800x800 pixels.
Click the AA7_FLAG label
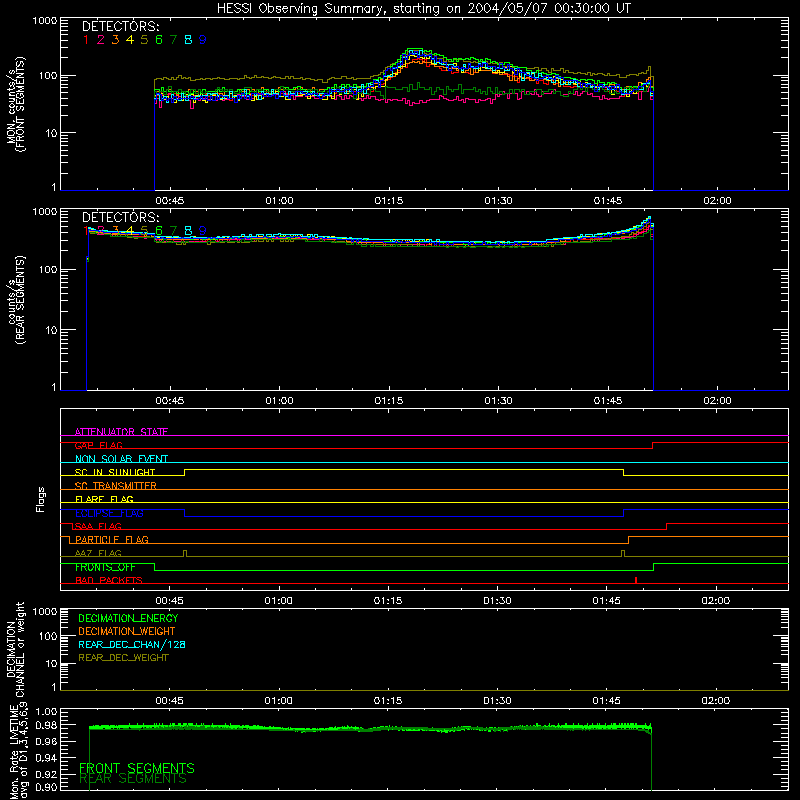98,553
